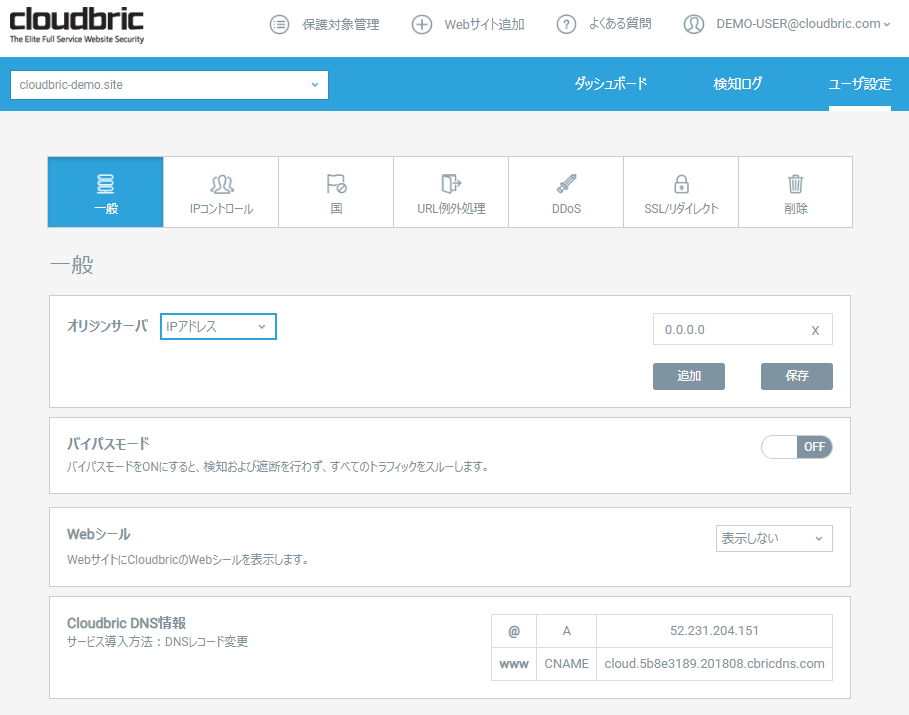This screenshot has width=909, height=715.
Task: Open the 検知ログ page
Action: [737, 84]
